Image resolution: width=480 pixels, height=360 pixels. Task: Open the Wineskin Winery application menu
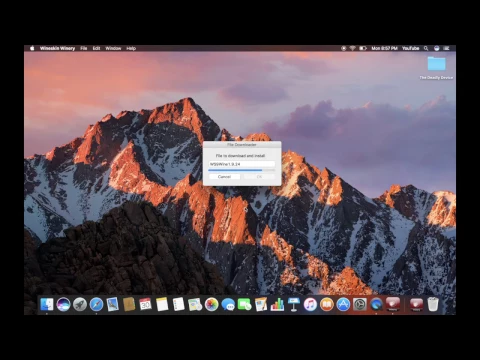pyautogui.click(x=57, y=48)
